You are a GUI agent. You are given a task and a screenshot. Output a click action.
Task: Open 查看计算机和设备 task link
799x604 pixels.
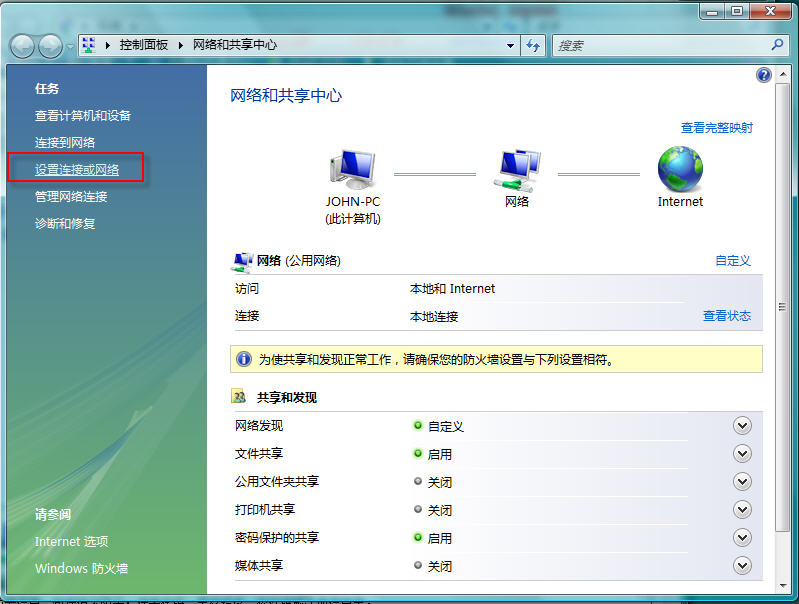pyautogui.click(x=83, y=116)
